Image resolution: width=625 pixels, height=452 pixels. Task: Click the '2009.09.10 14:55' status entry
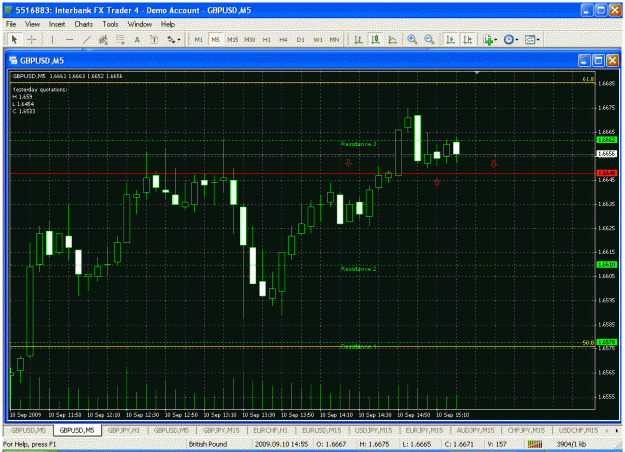[x=281, y=444]
